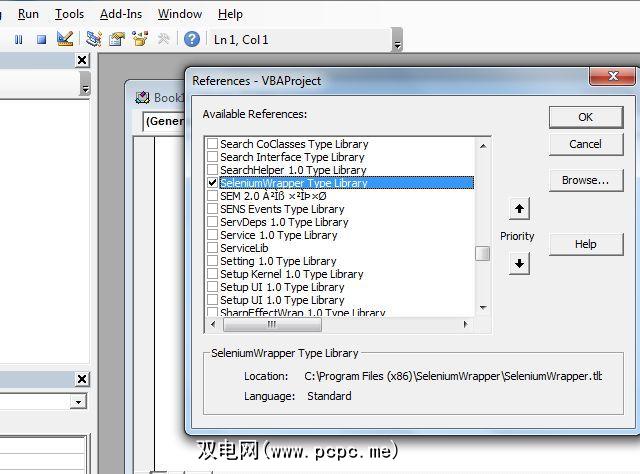Viewport: 640px width, 474px height.
Task: Close the Project Explorer panel
Action: [82, 60]
